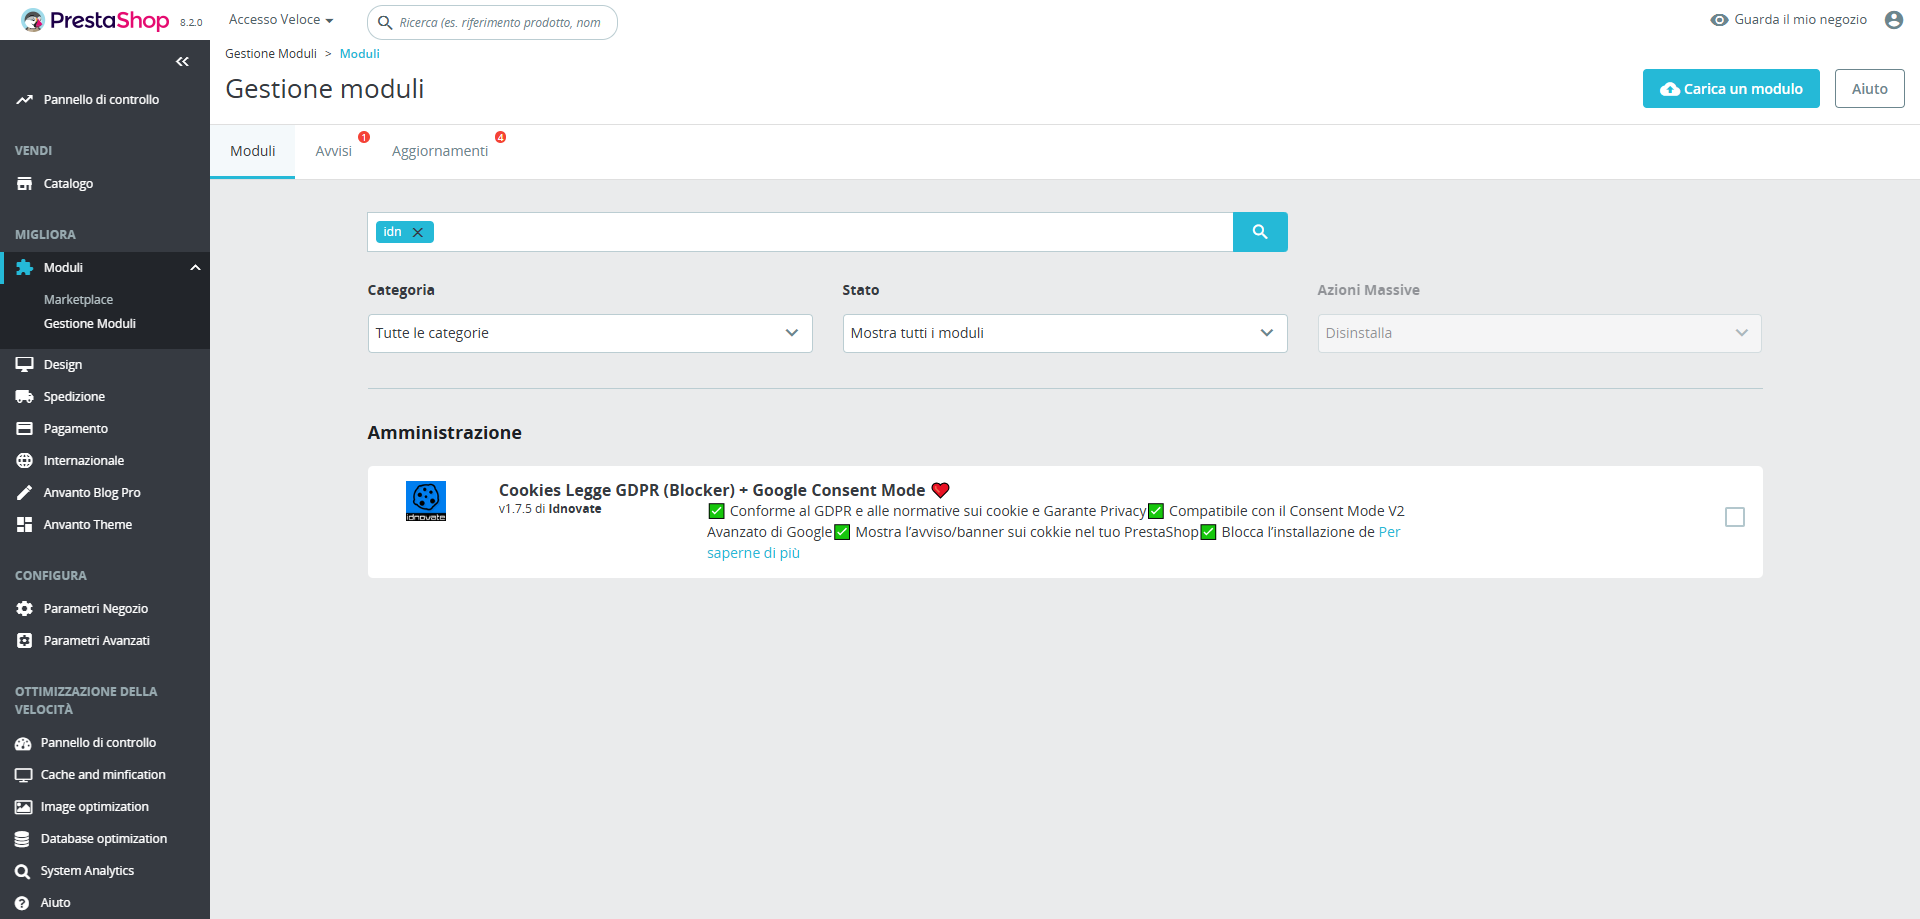Click the Cache and minification monitor icon

tap(23, 775)
